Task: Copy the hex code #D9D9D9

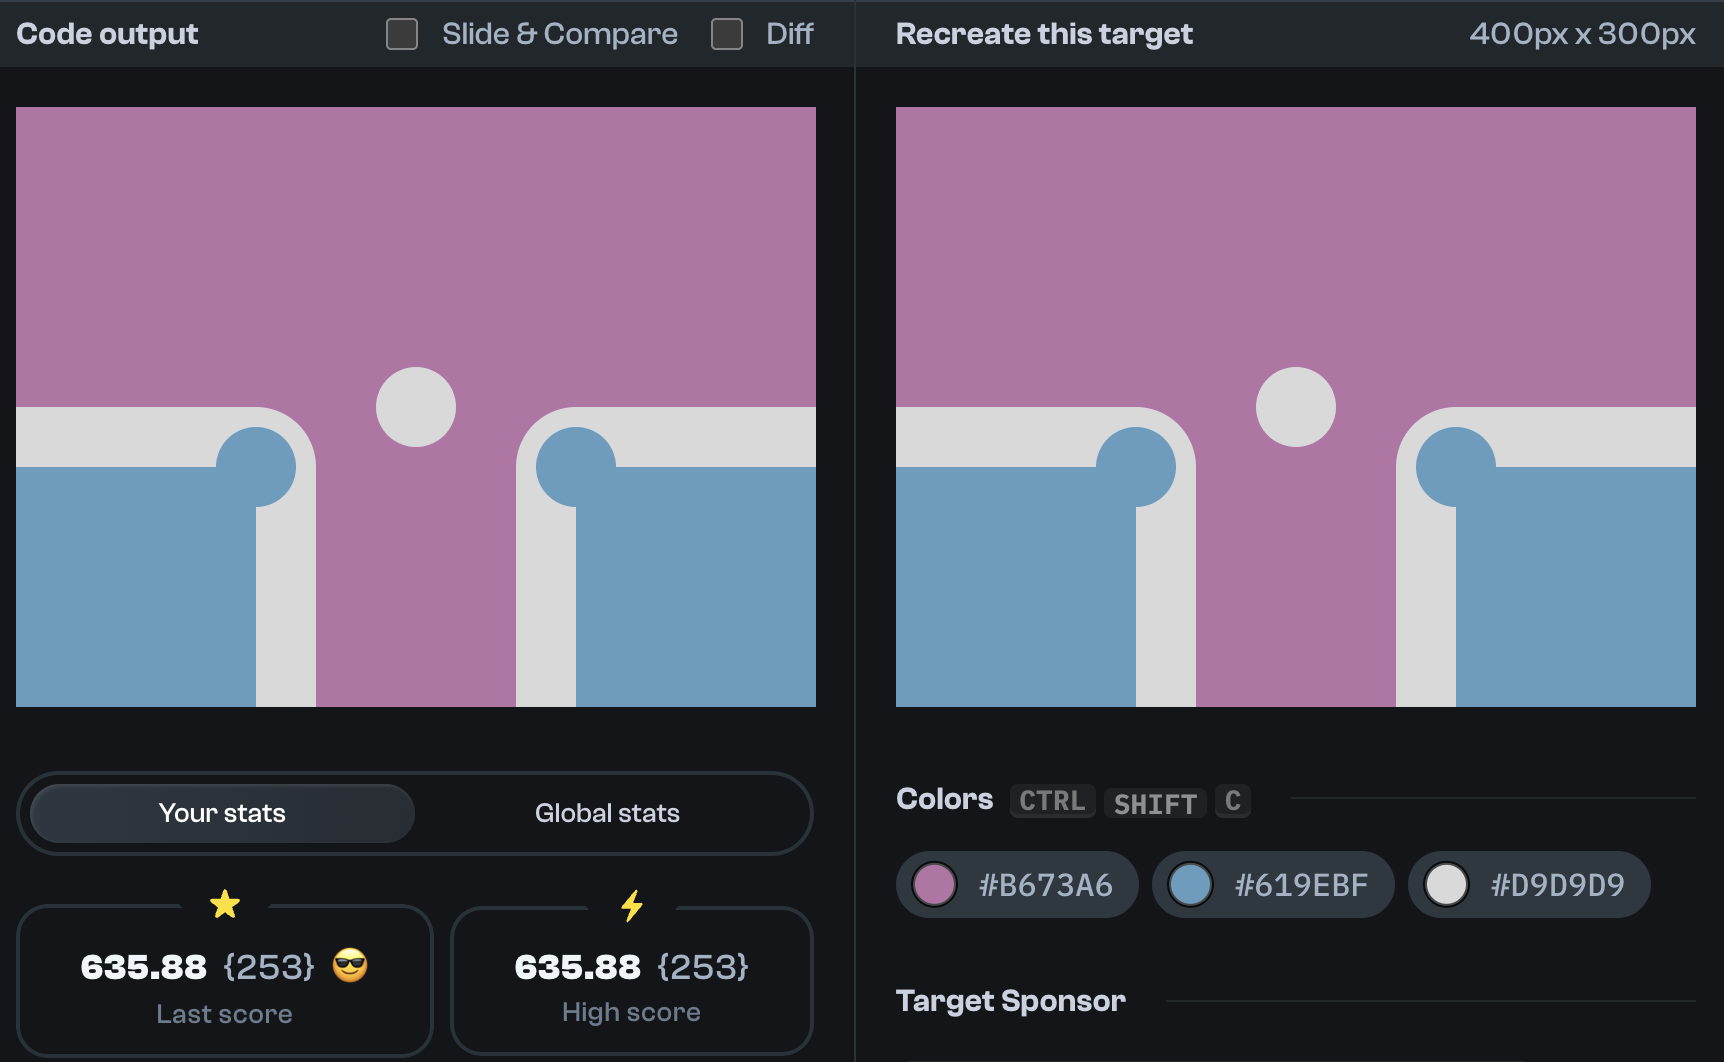Action: tap(1555, 884)
